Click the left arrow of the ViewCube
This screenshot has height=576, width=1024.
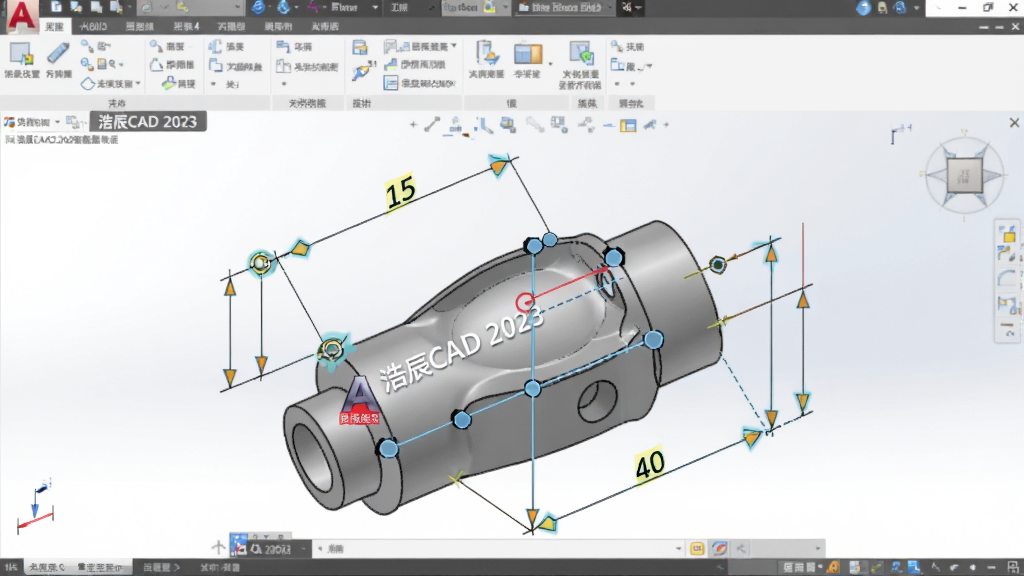point(935,175)
